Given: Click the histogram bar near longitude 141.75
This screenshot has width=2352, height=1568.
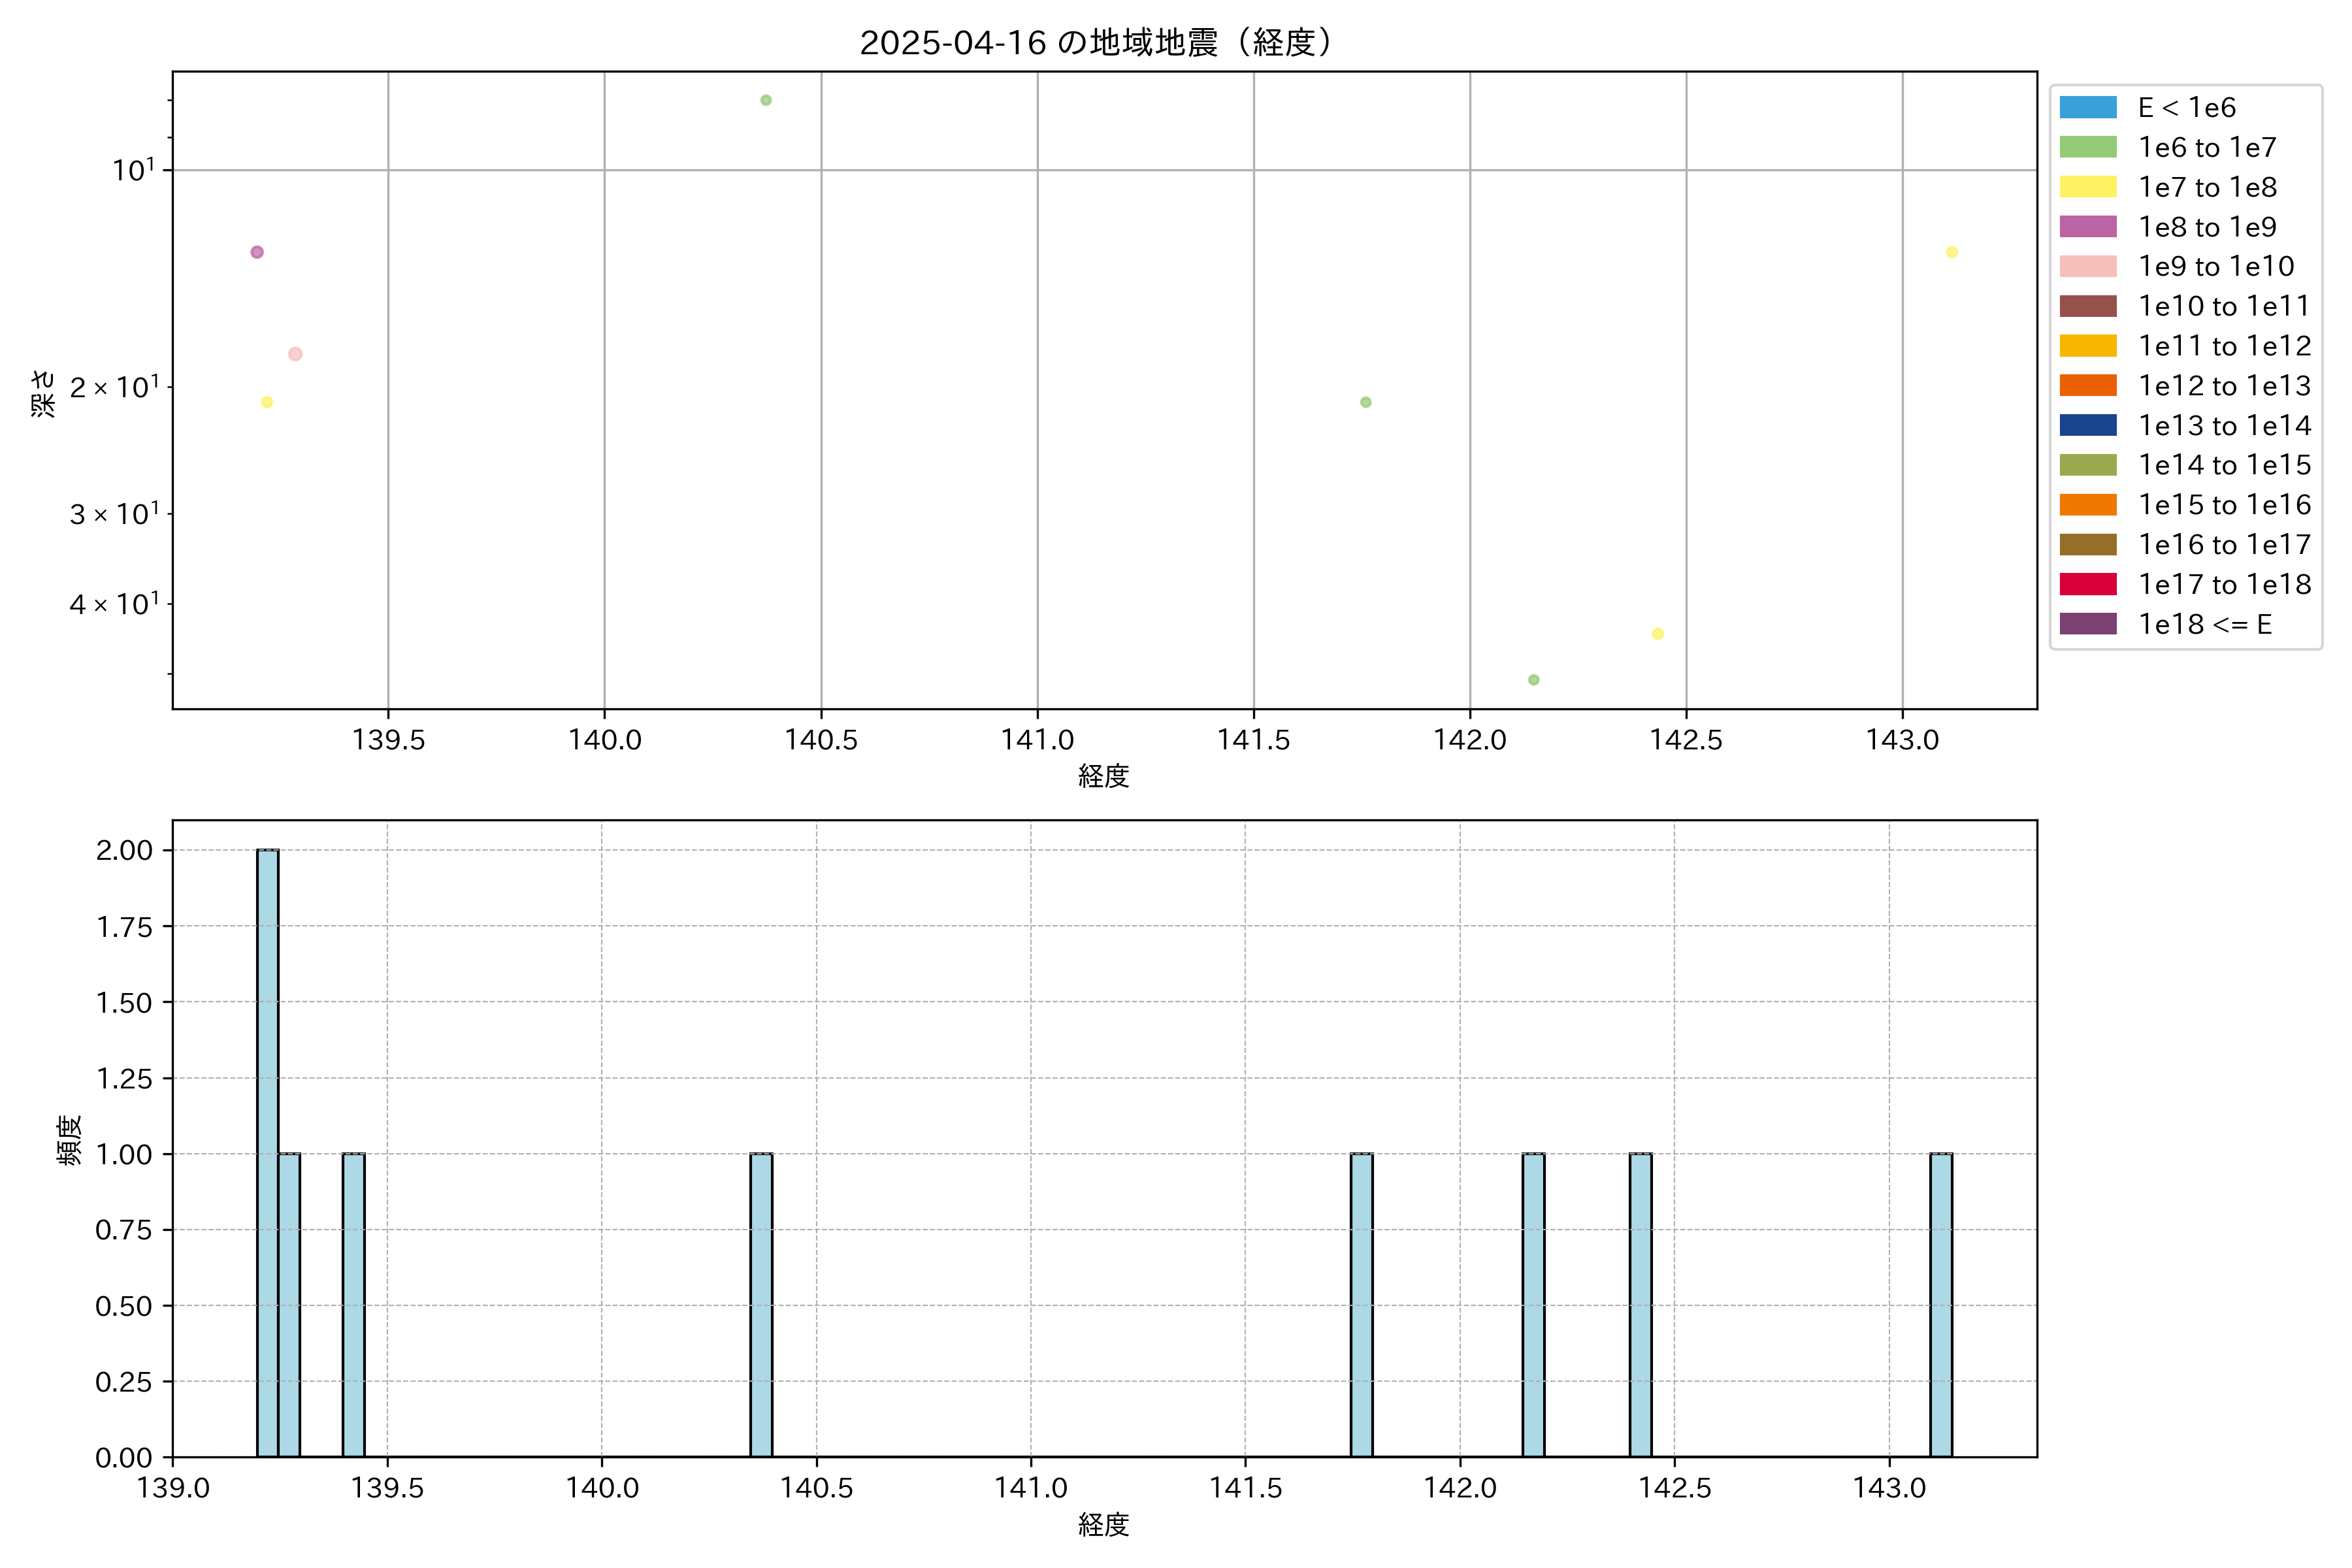Looking at the screenshot, I should (x=1361, y=1305).
